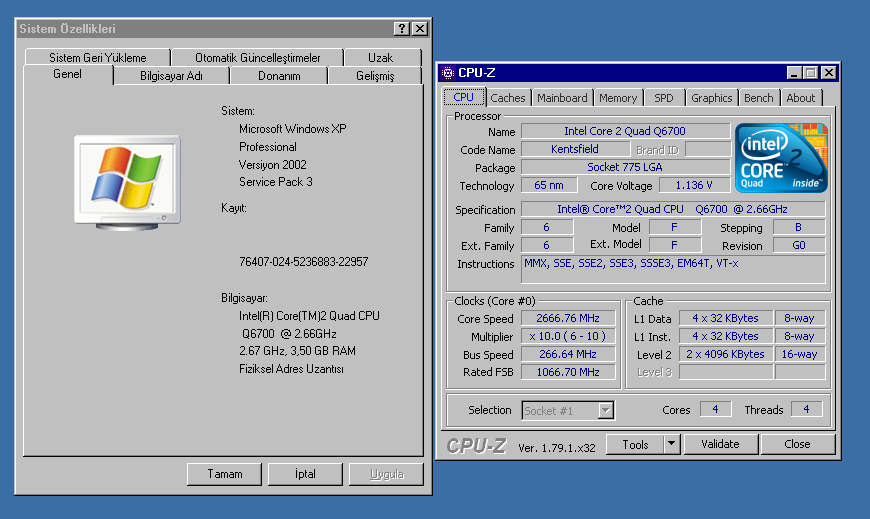Switch to the Mainboard tab in CPU-Z
The image size is (870, 519).
tap(562, 98)
